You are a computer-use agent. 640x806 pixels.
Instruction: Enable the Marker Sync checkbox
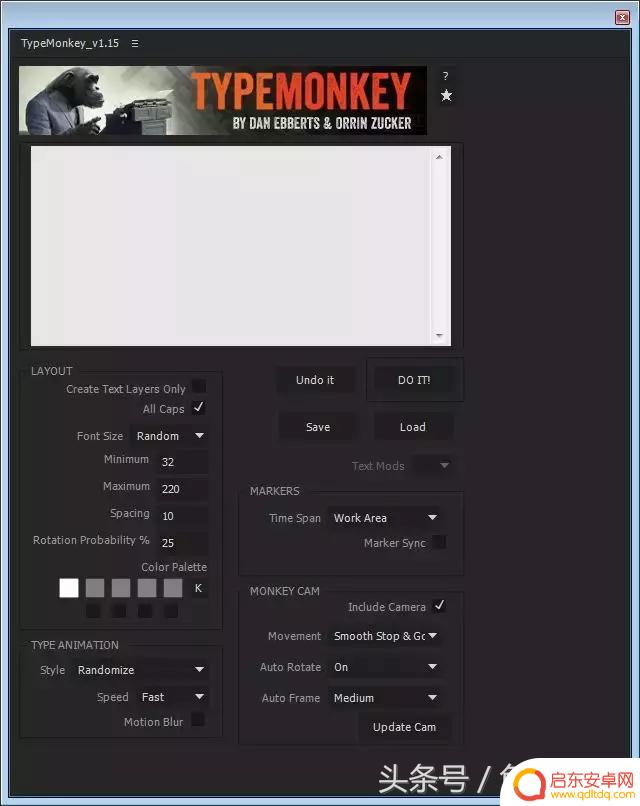pos(439,542)
